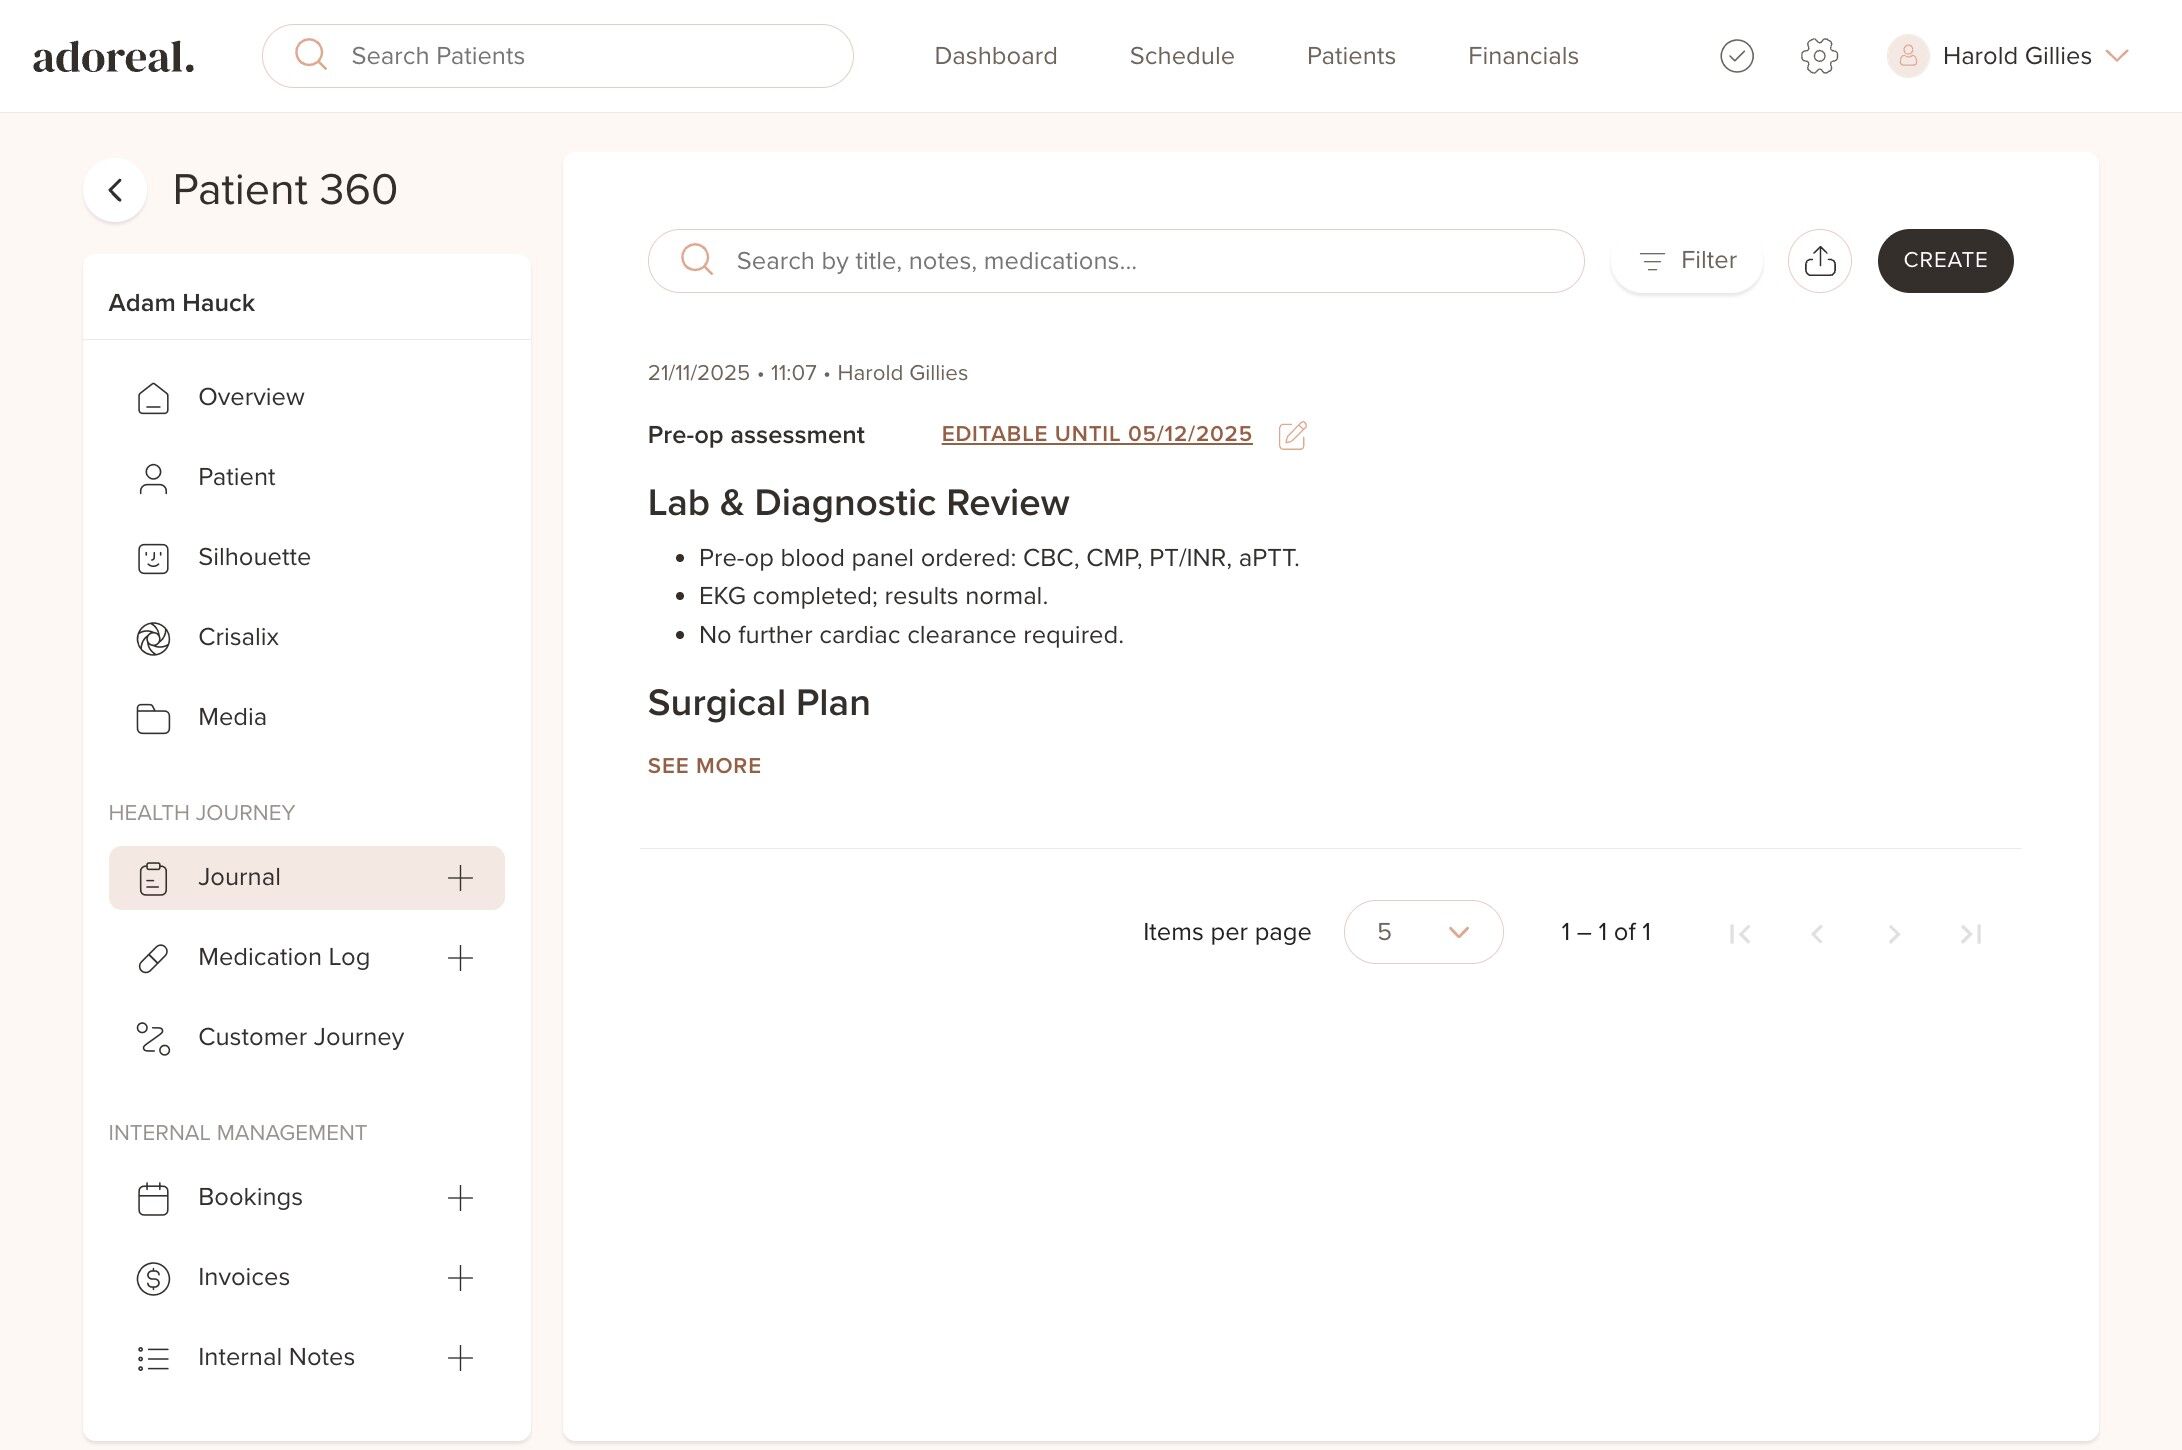Screen dimensions: 2182x1450
Task: Open the Filter options
Action: pyautogui.click(x=1687, y=261)
